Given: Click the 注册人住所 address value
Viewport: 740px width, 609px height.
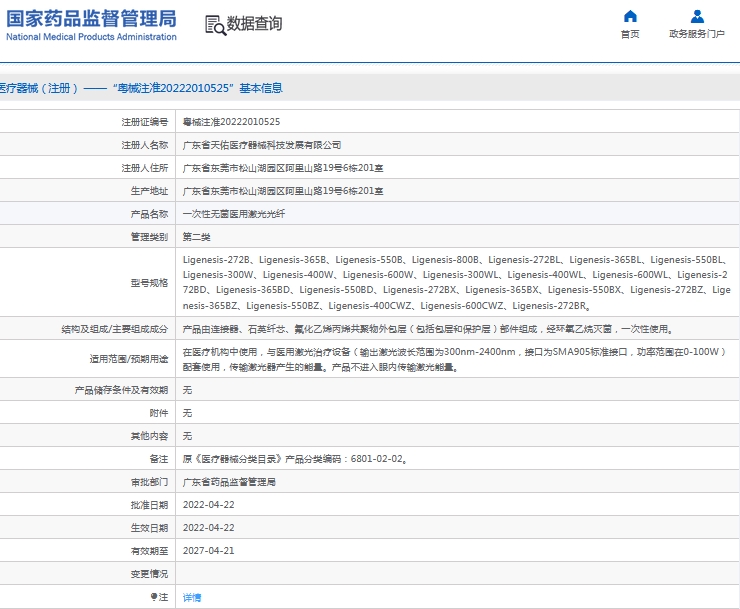Looking at the screenshot, I should 283,168.
